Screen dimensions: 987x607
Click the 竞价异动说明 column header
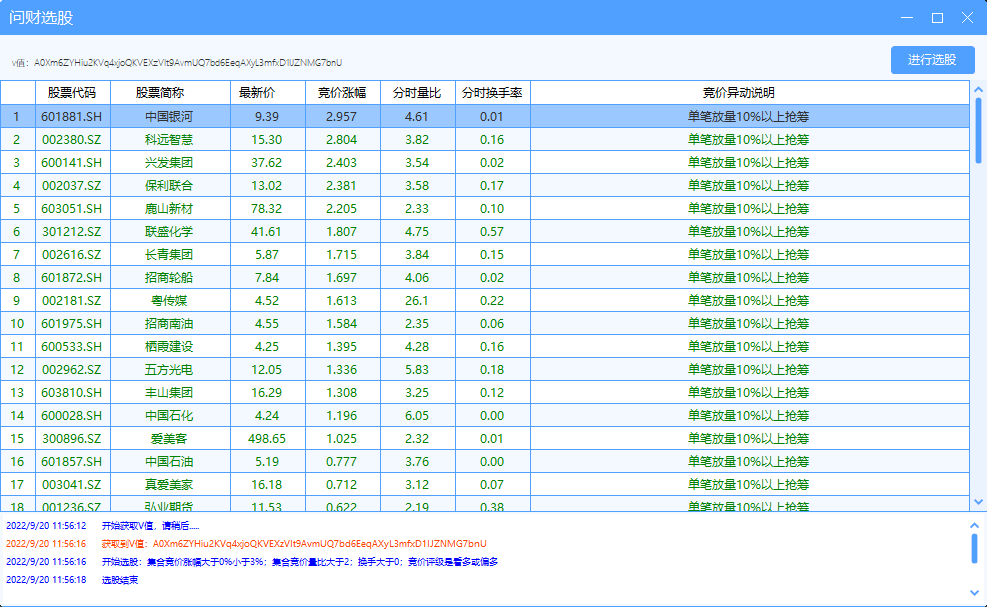(750, 93)
